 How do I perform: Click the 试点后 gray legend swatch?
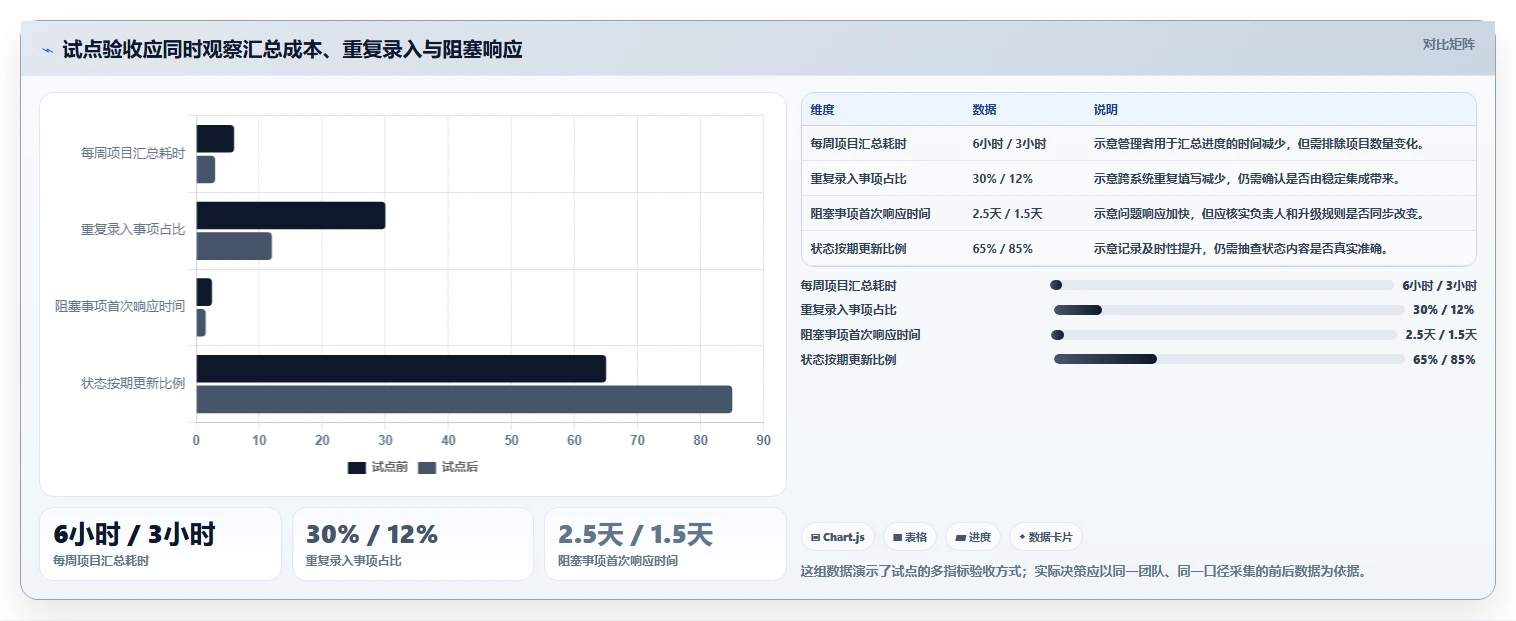tap(427, 467)
